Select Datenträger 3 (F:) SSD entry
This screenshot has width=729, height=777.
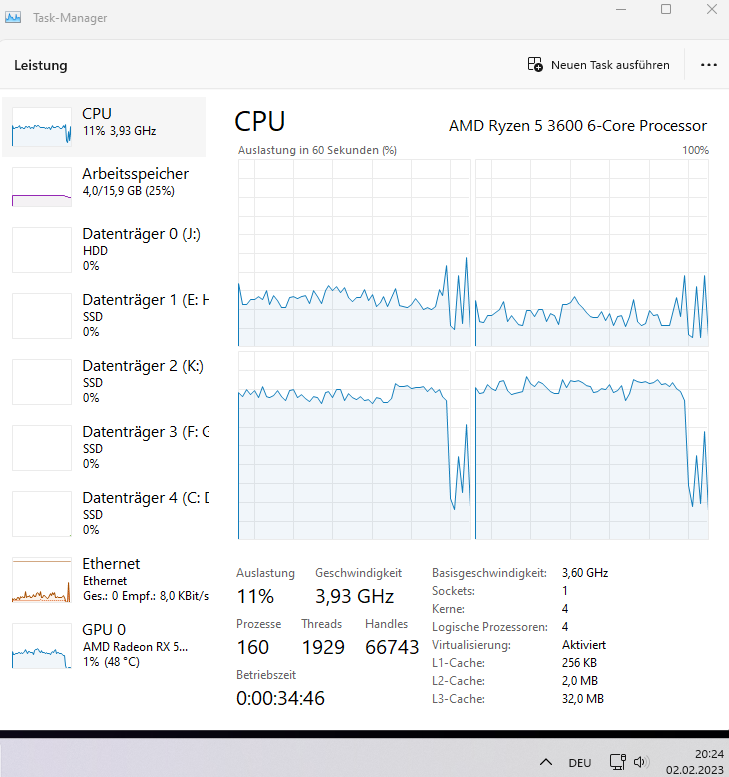[x=104, y=447]
